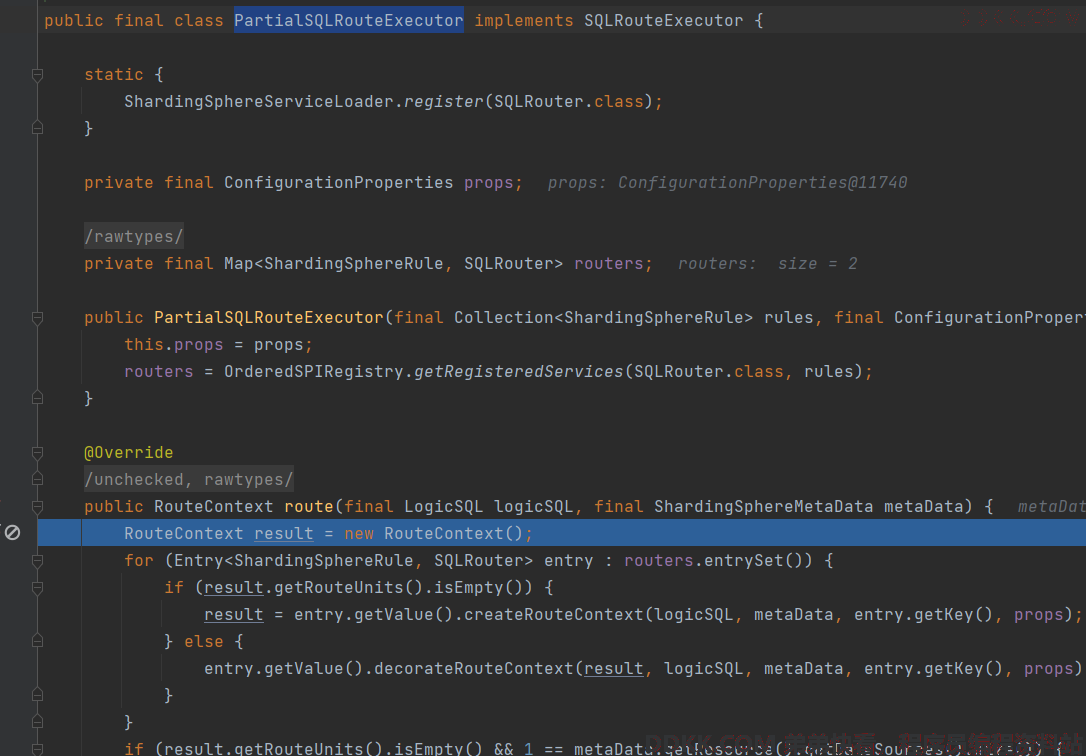Click the highlighted line's result variable
1086x756 pixels.
(283, 534)
